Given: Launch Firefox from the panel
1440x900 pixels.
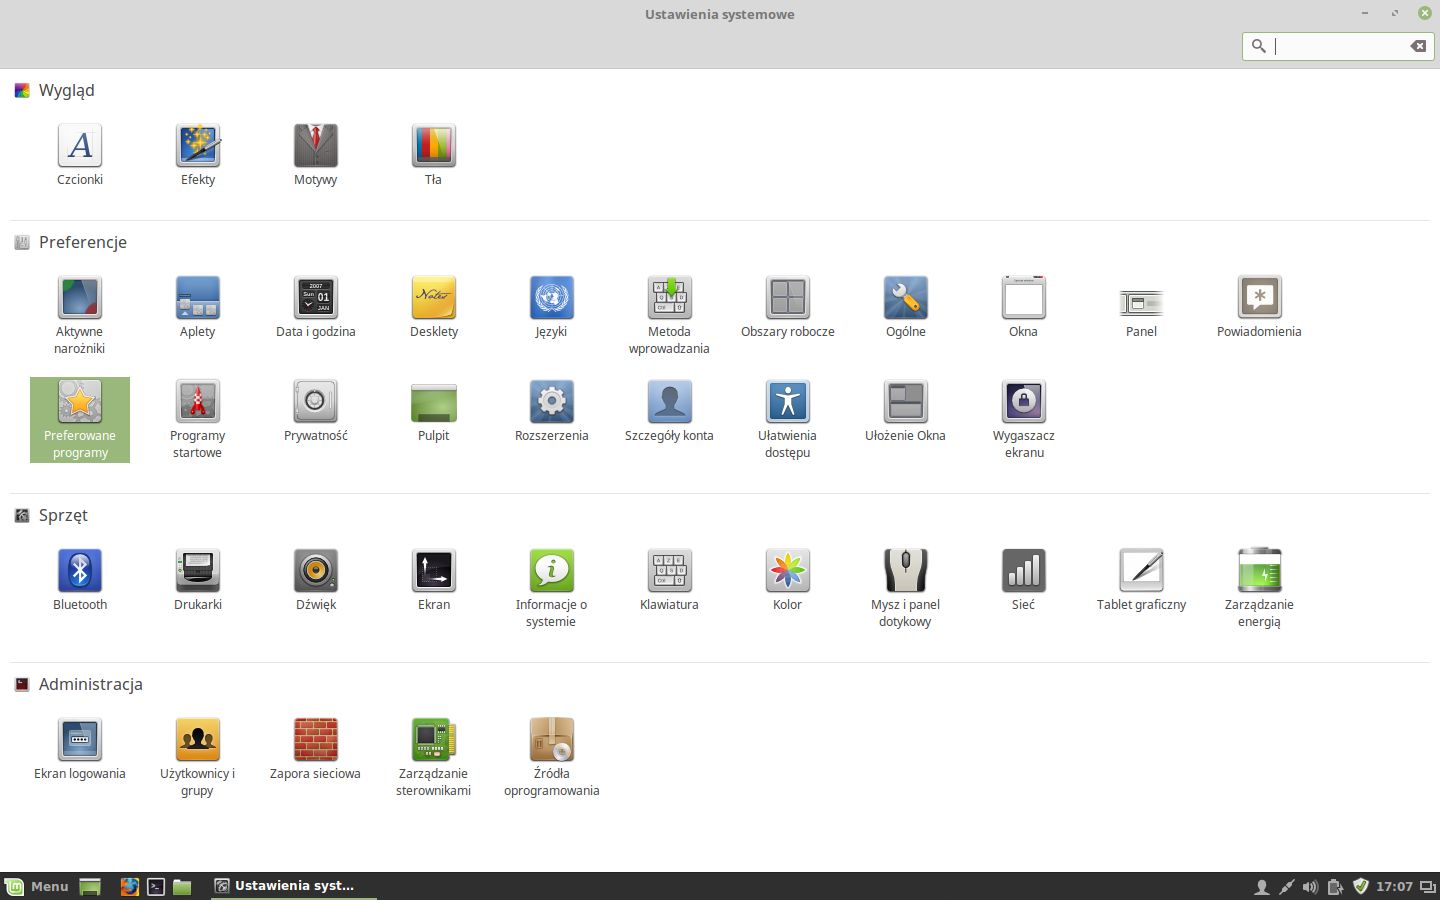Looking at the screenshot, I should tap(129, 886).
